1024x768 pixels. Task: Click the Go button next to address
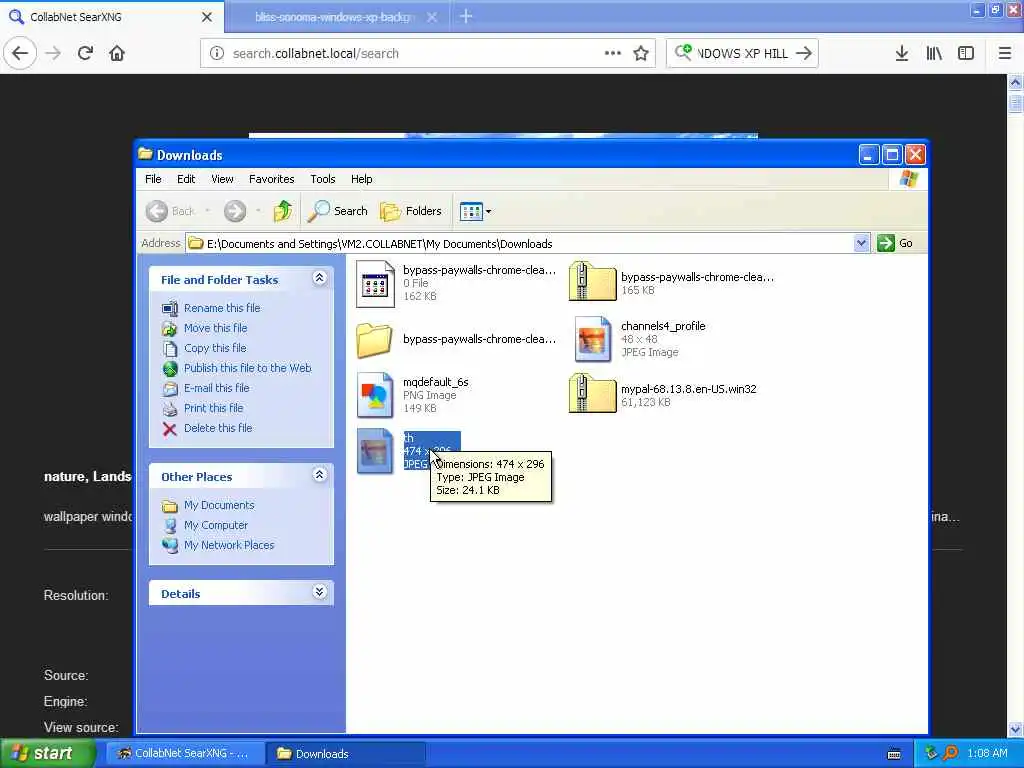click(x=895, y=243)
